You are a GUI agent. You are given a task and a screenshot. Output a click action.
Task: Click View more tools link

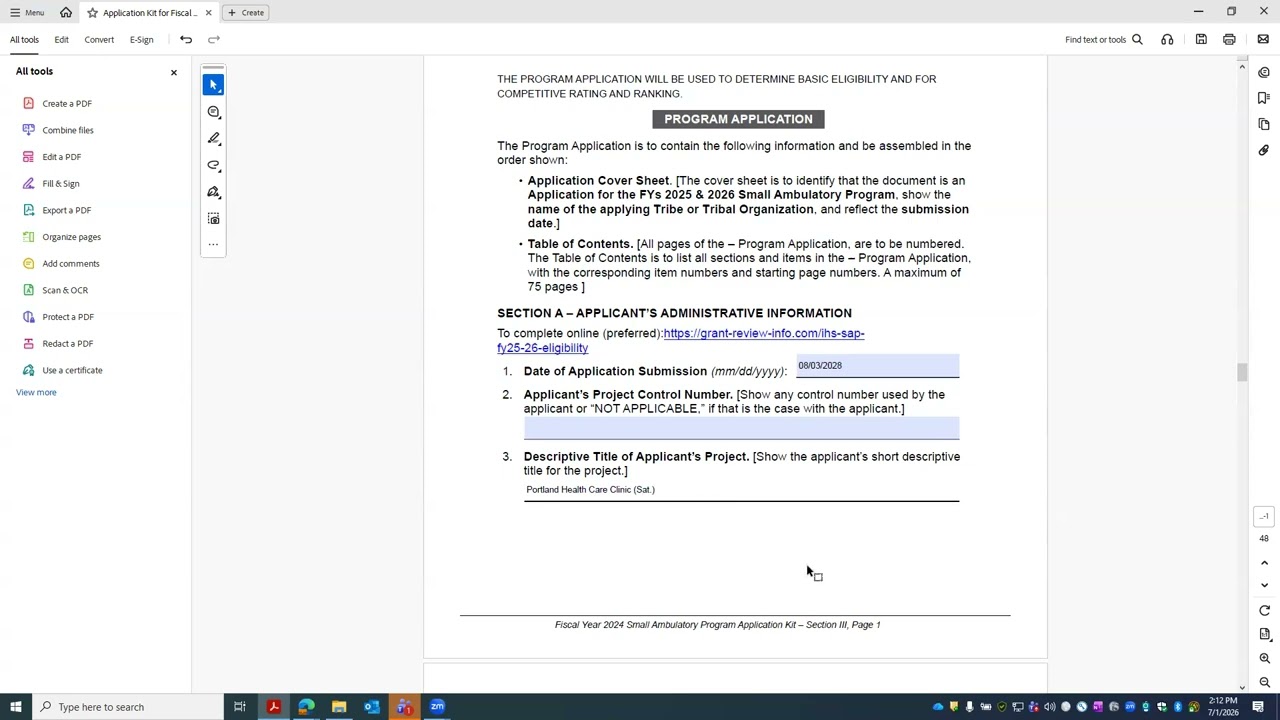pos(36,392)
